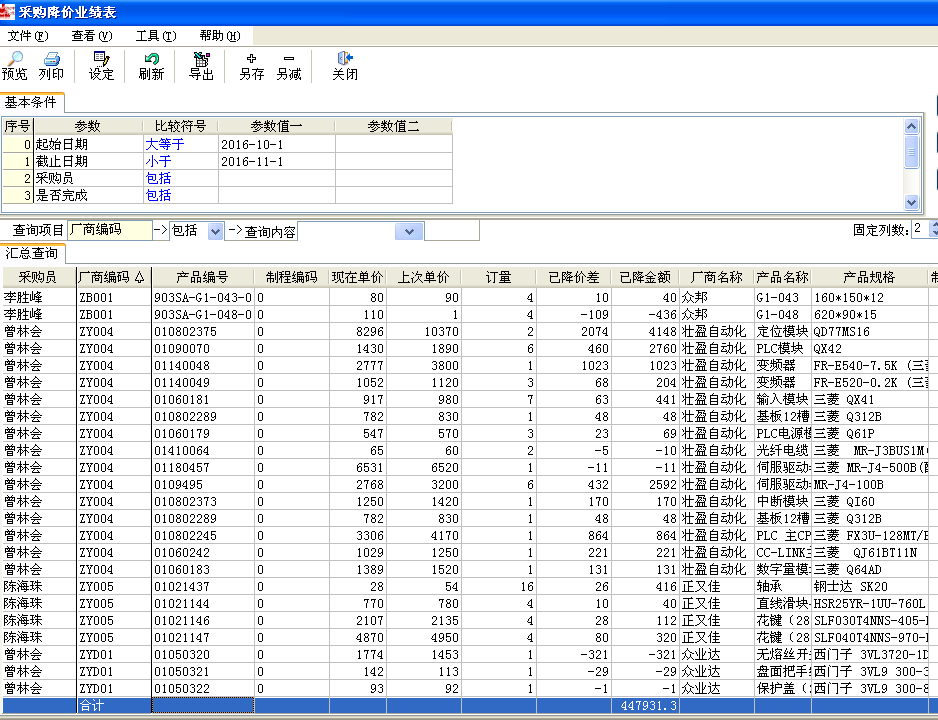Select product number 01021437 cell

click(x=203, y=587)
